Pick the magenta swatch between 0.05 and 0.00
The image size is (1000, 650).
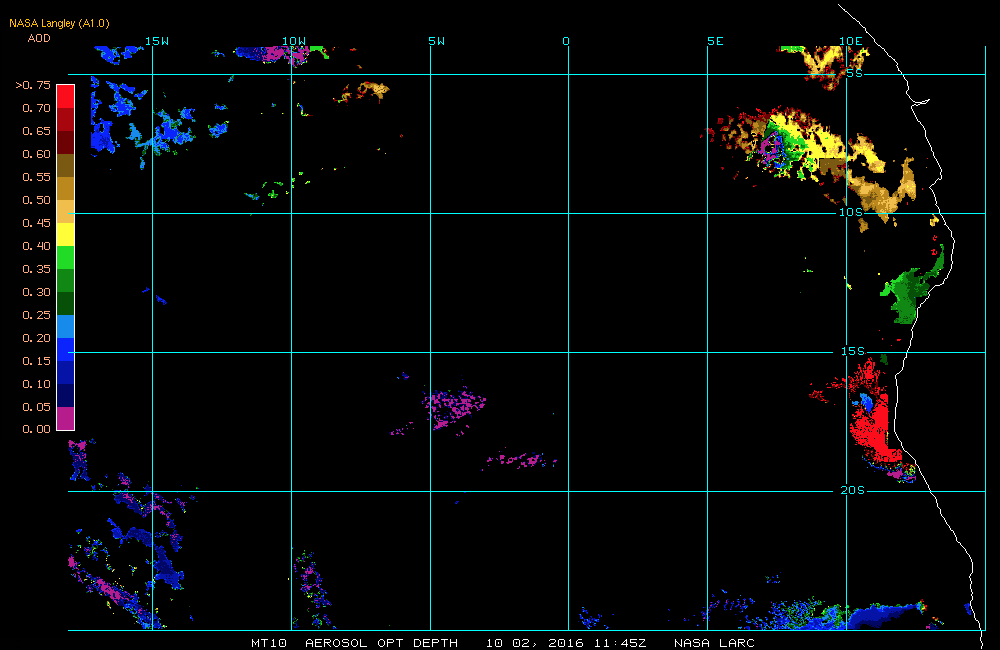[x=66, y=418]
